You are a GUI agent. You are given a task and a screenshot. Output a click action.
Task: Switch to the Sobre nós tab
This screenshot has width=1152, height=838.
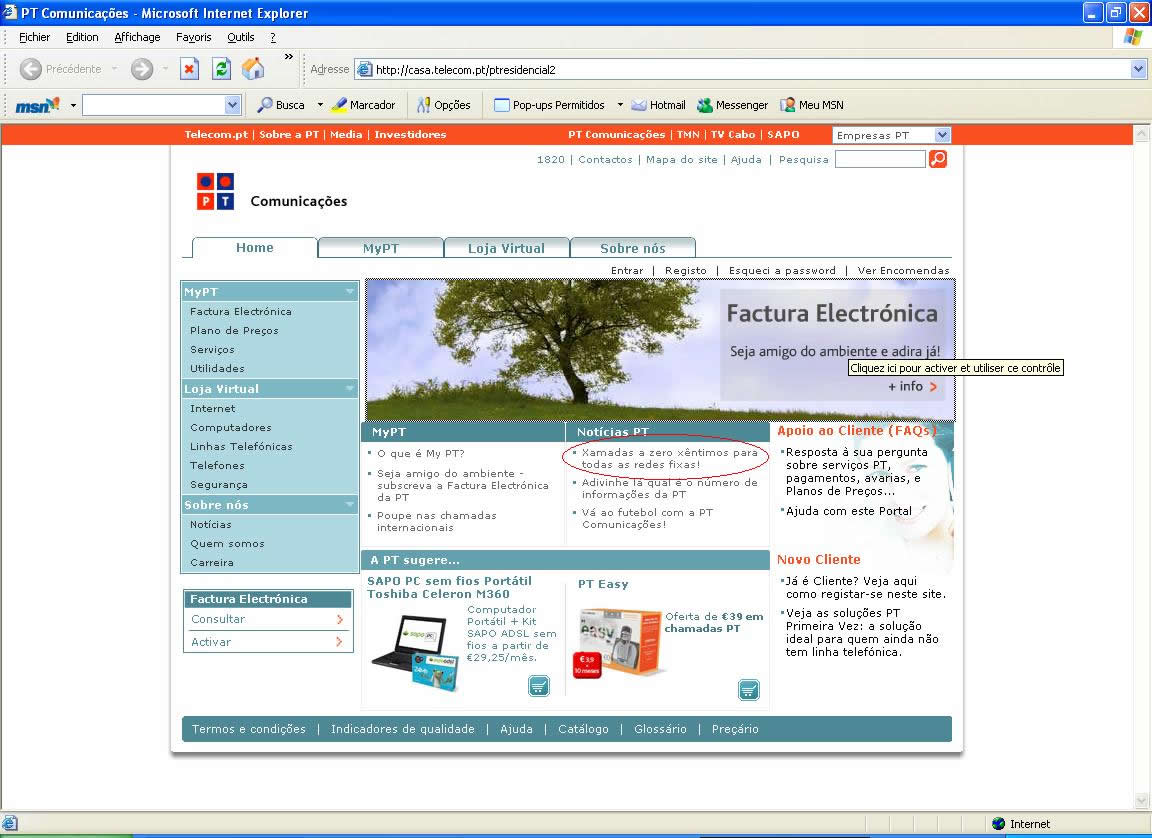(x=633, y=248)
